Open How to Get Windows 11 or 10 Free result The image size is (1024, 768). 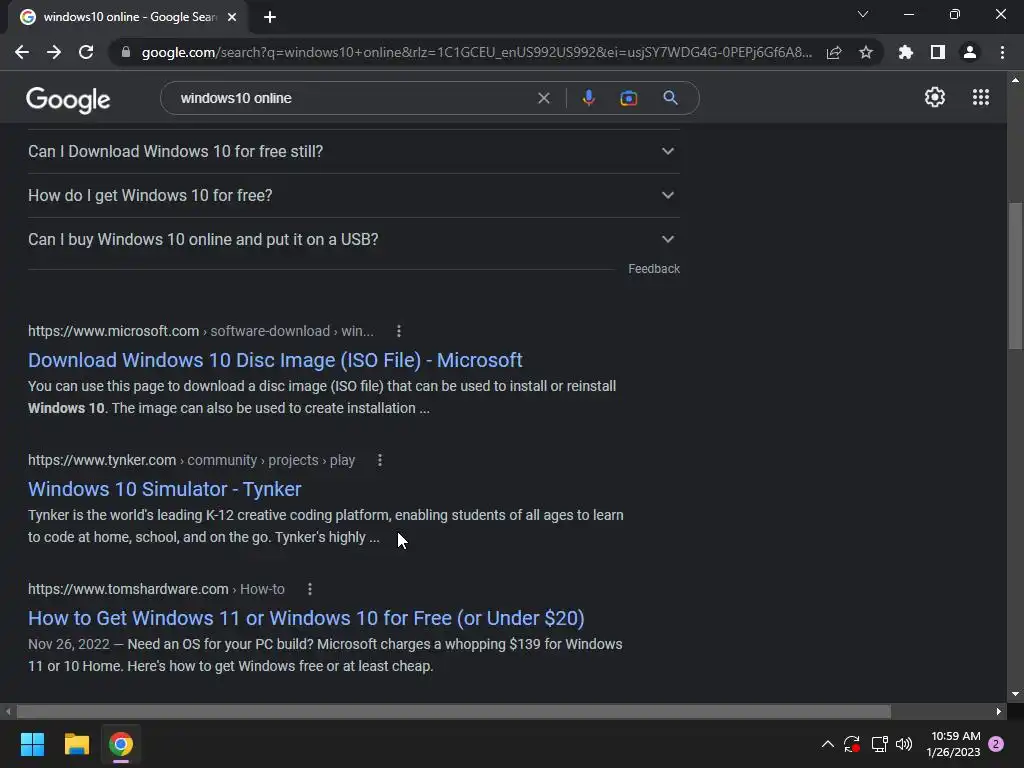[x=306, y=618]
